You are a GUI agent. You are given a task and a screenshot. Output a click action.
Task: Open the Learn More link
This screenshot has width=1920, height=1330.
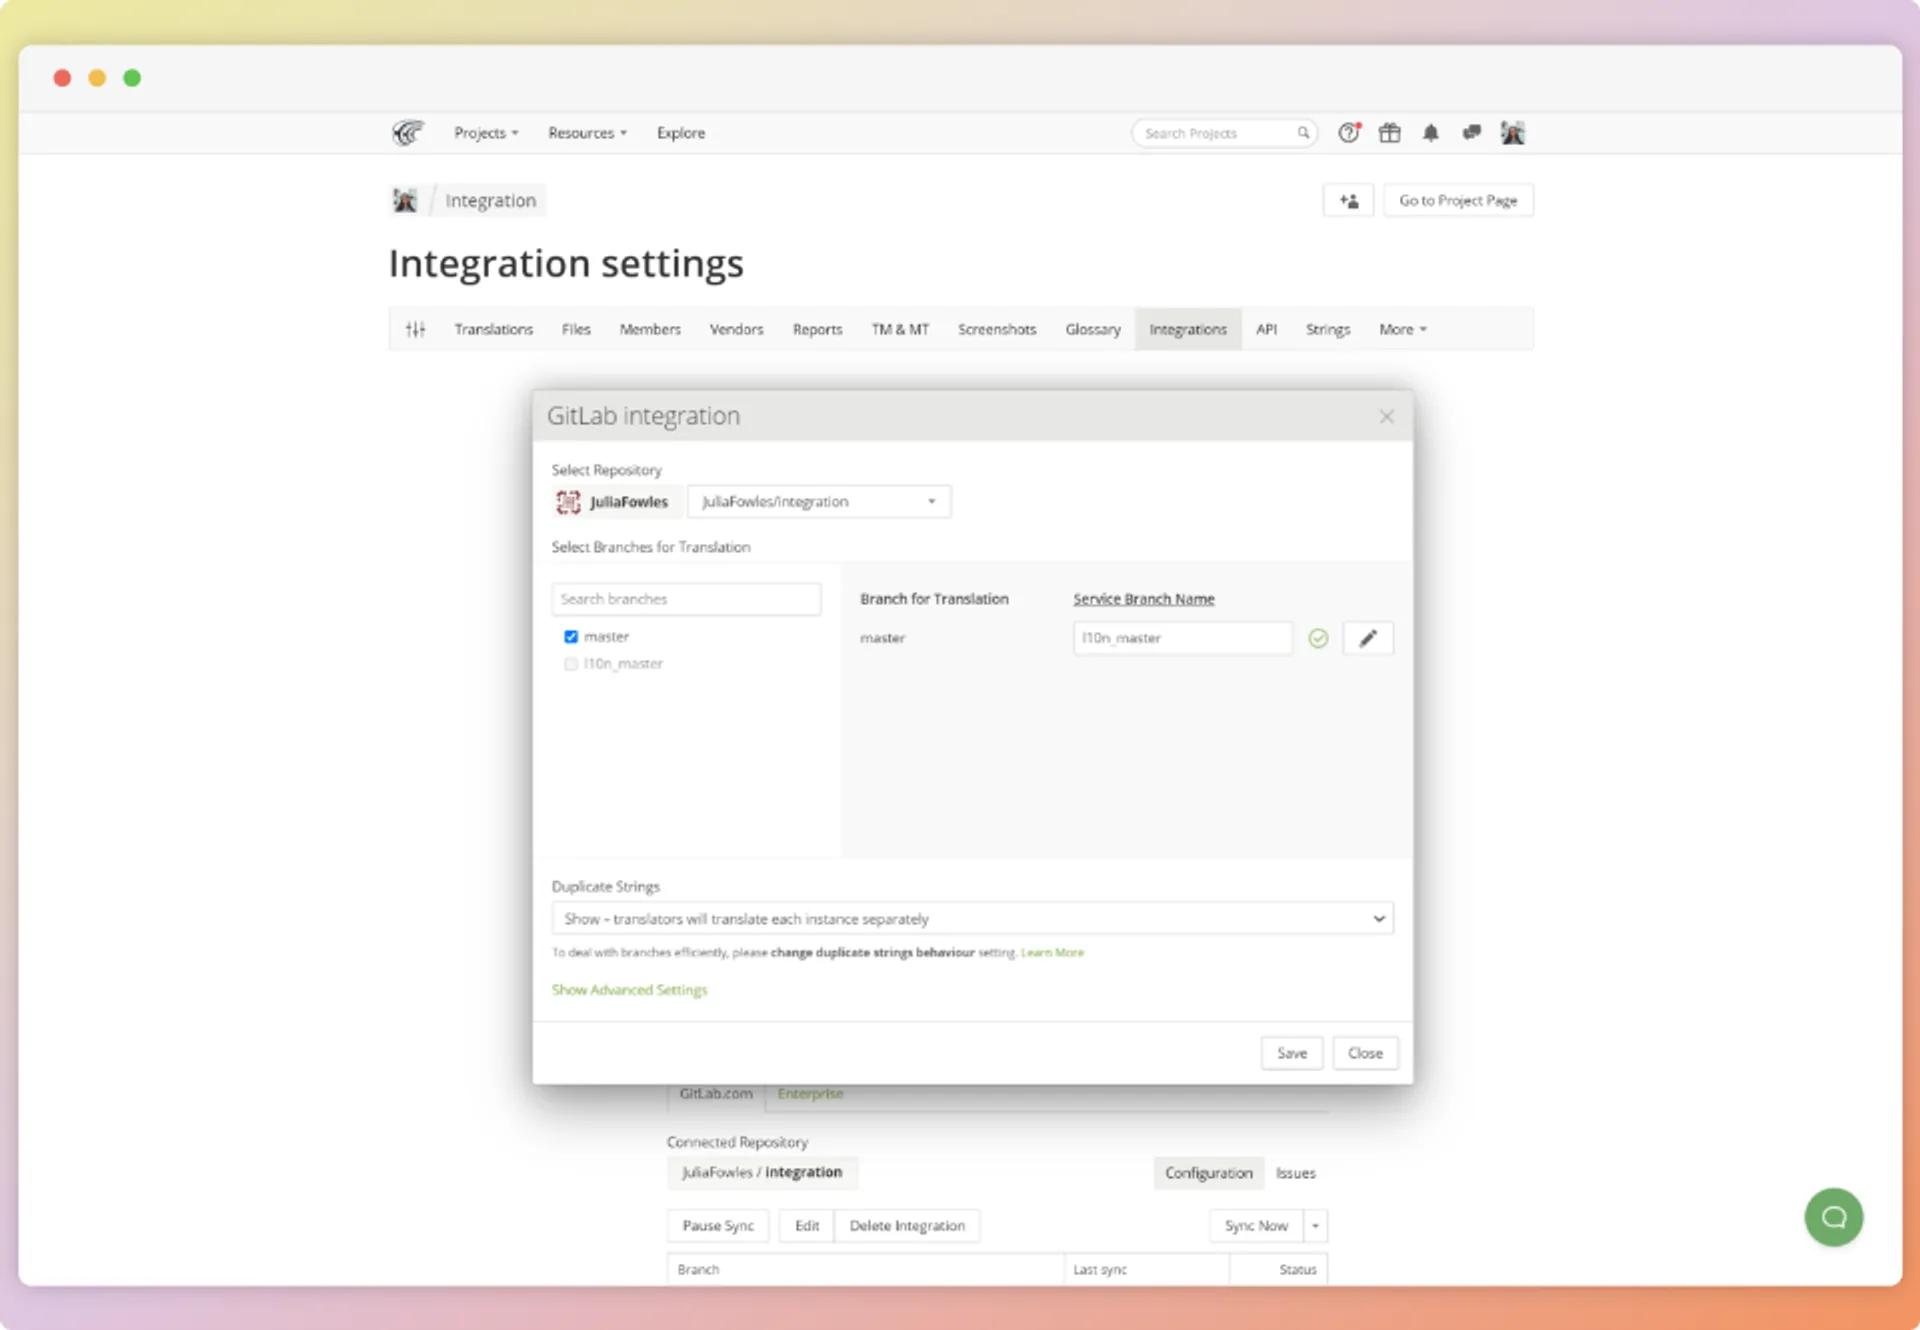point(1052,953)
